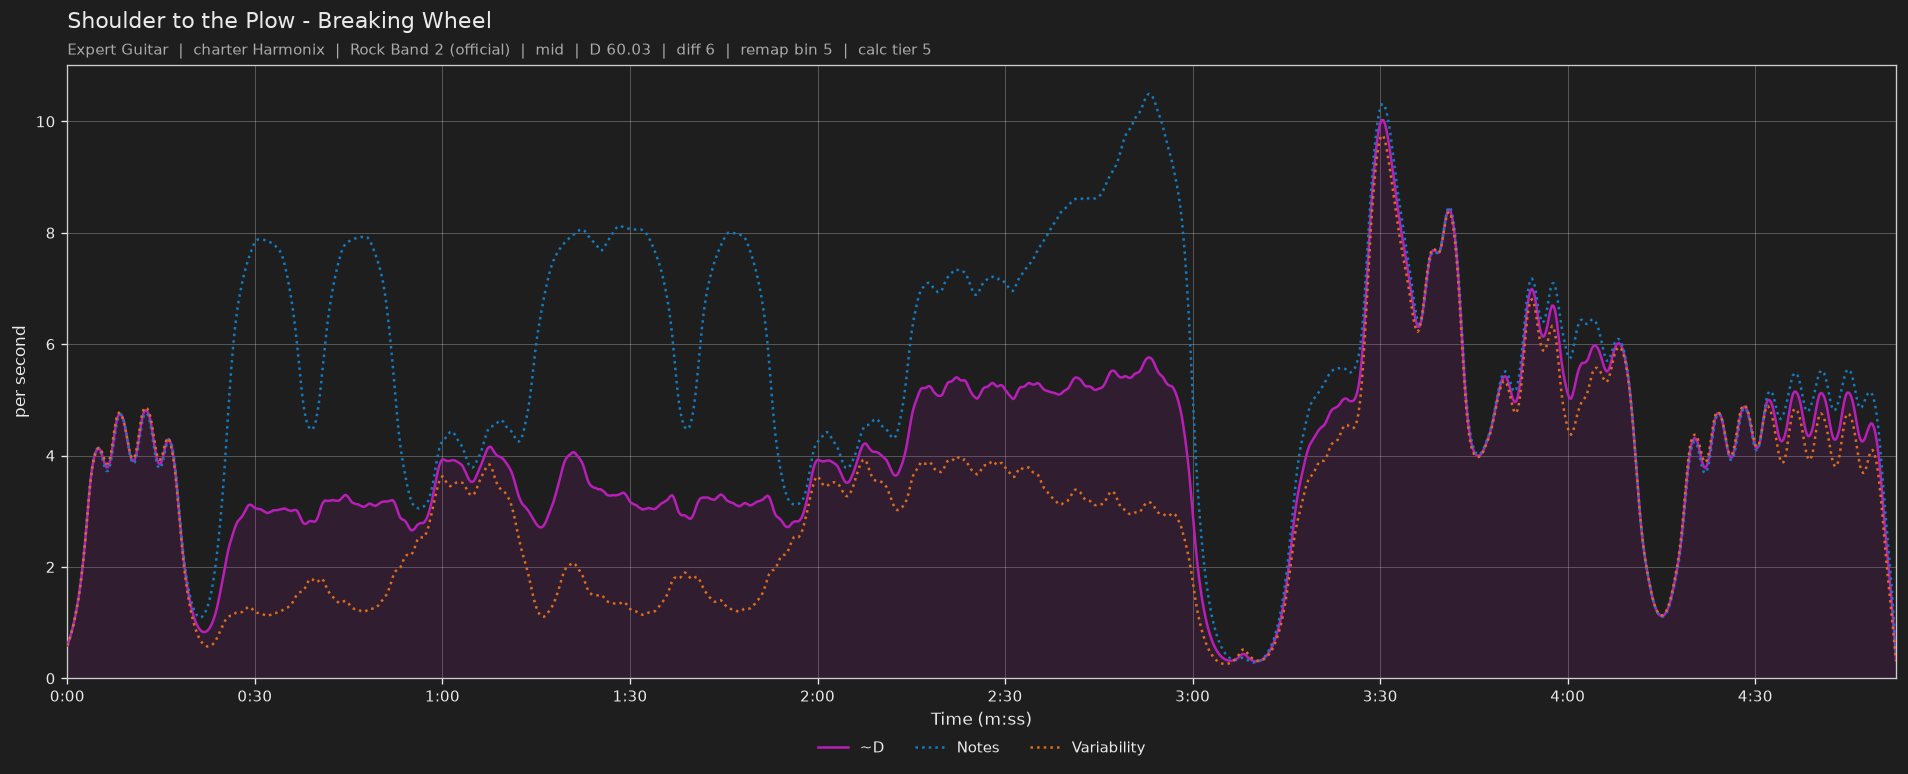This screenshot has height=774, width=1908.
Task: Click the '~D' legend label
Action: point(872,748)
